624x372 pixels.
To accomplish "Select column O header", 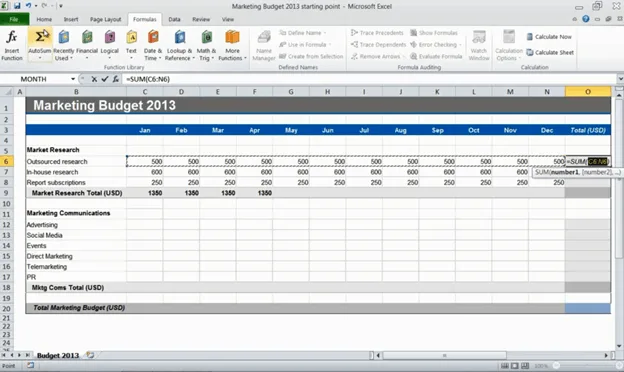I will click(588, 92).
